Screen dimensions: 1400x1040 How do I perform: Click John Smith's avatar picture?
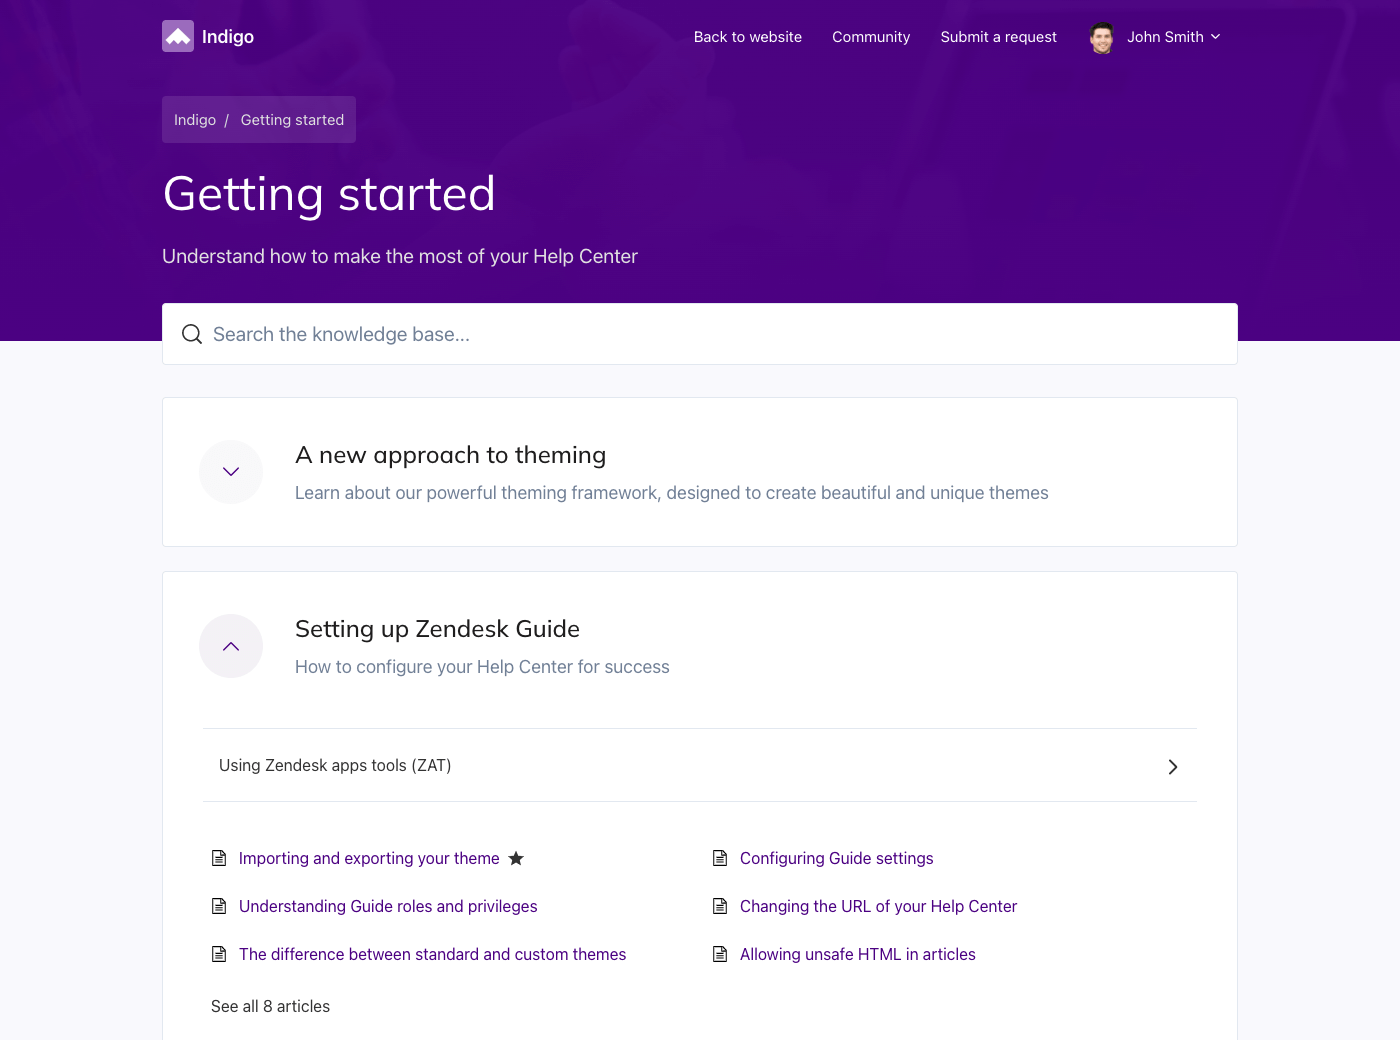(x=1102, y=38)
